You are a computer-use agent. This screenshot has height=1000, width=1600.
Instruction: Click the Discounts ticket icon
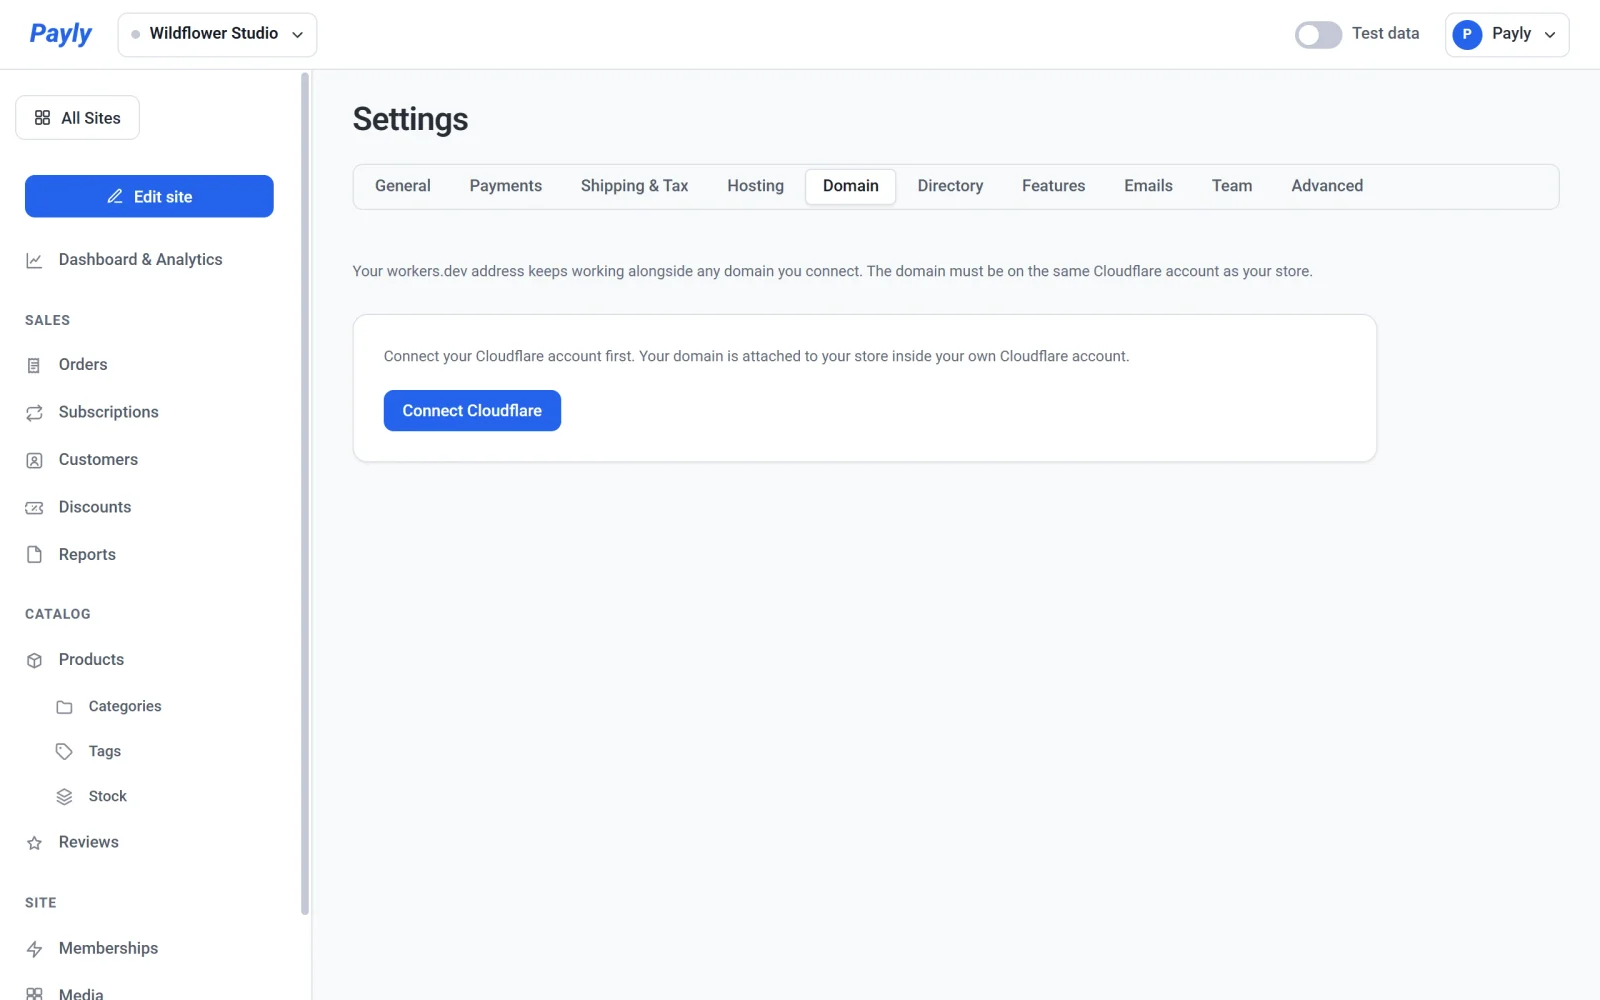tap(34, 507)
